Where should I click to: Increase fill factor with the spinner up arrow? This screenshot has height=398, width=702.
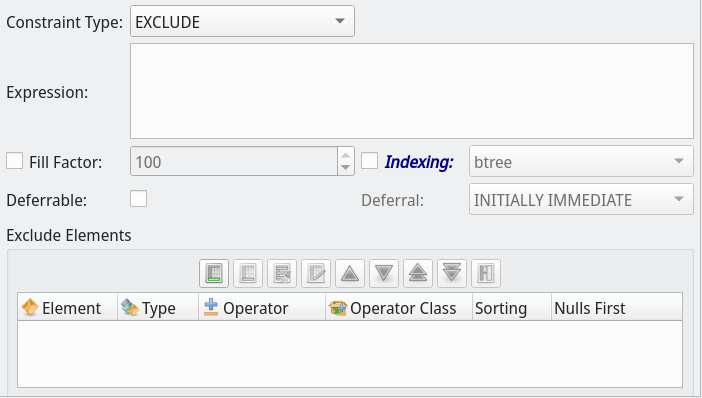pos(345,155)
